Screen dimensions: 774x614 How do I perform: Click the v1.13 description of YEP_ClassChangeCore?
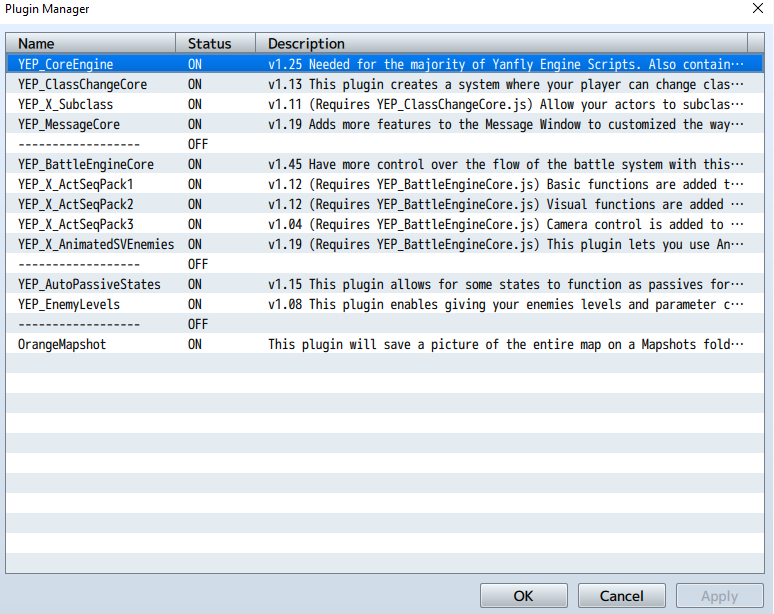[x=506, y=84]
